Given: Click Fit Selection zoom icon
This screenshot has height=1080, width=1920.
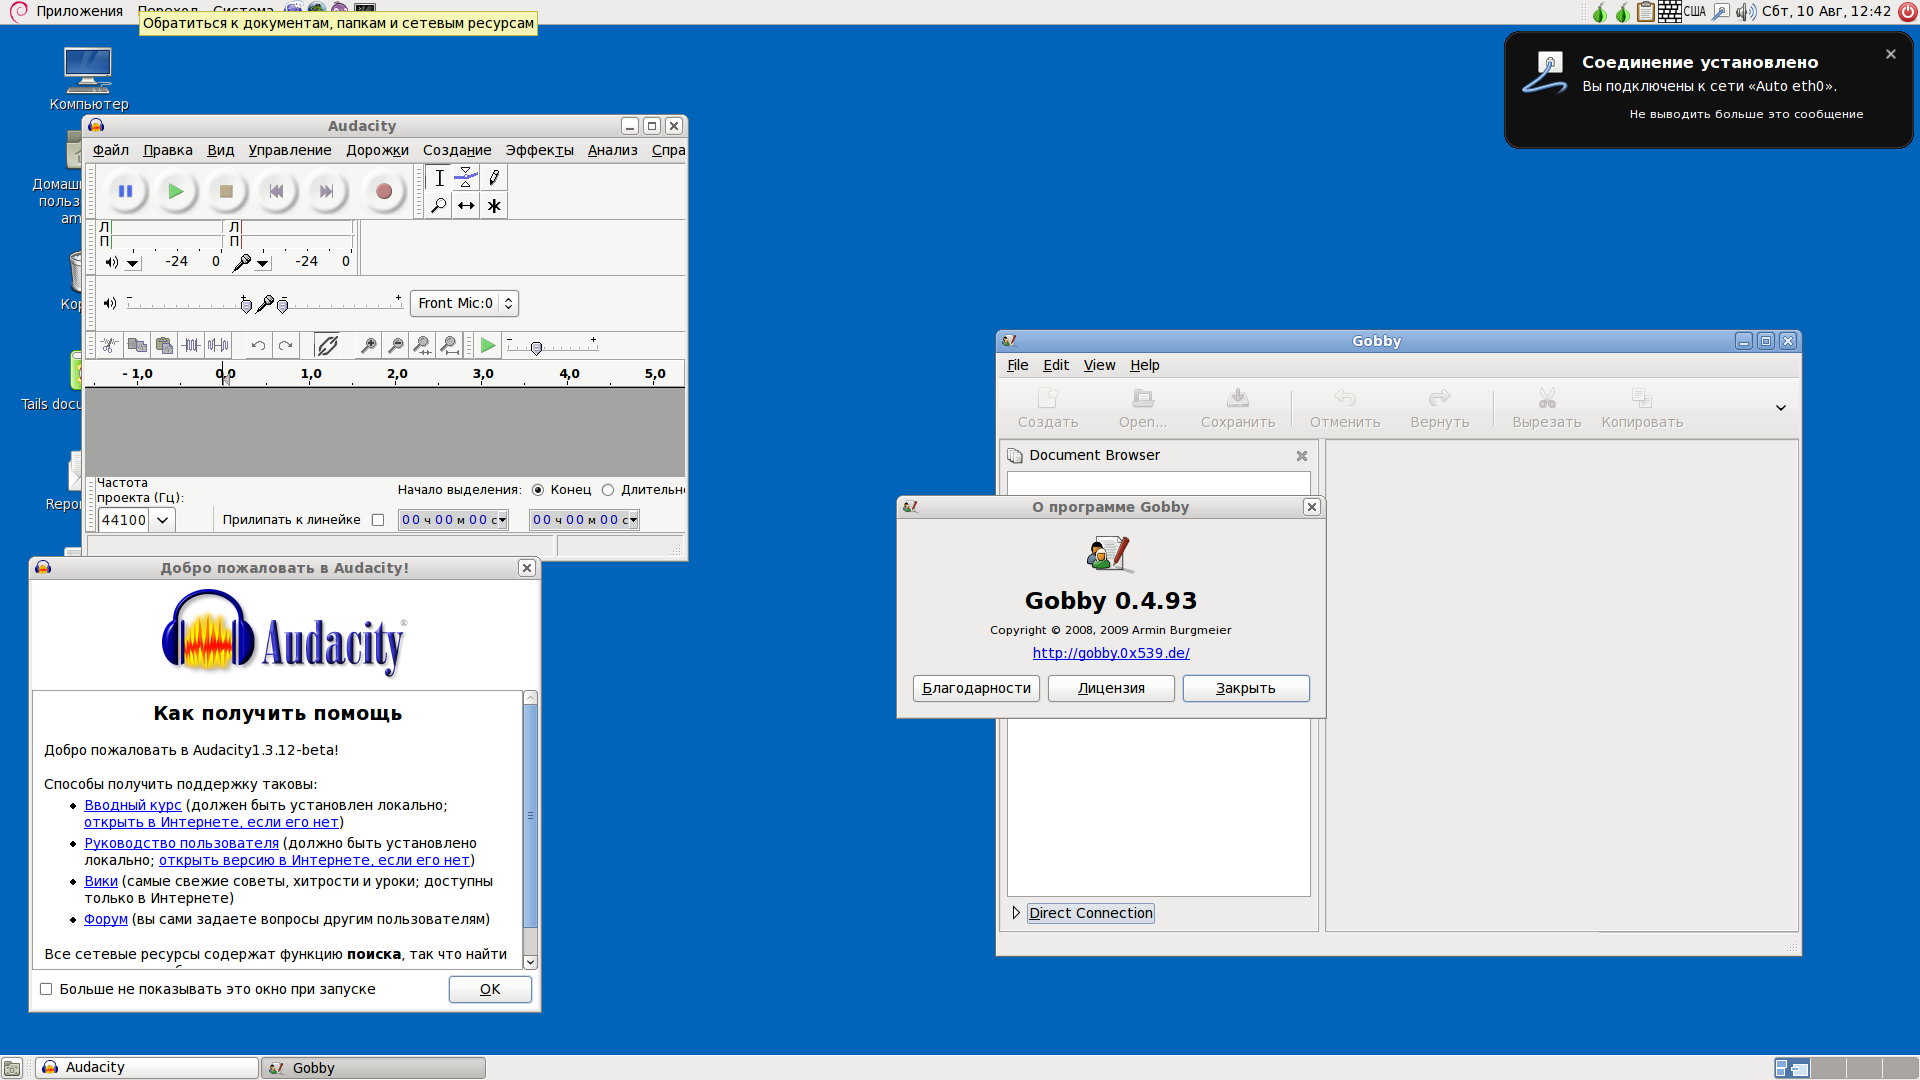Looking at the screenshot, I should 423,345.
